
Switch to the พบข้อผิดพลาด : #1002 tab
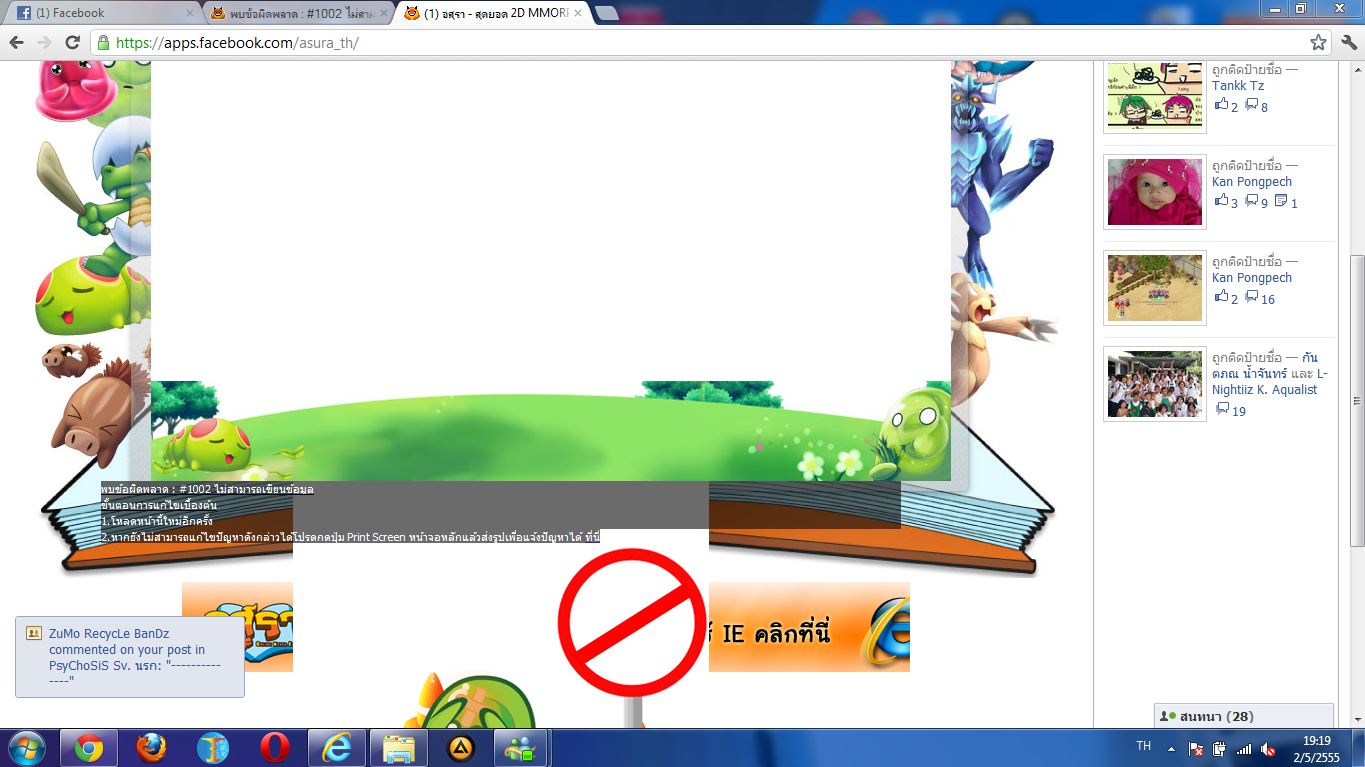coord(298,13)
